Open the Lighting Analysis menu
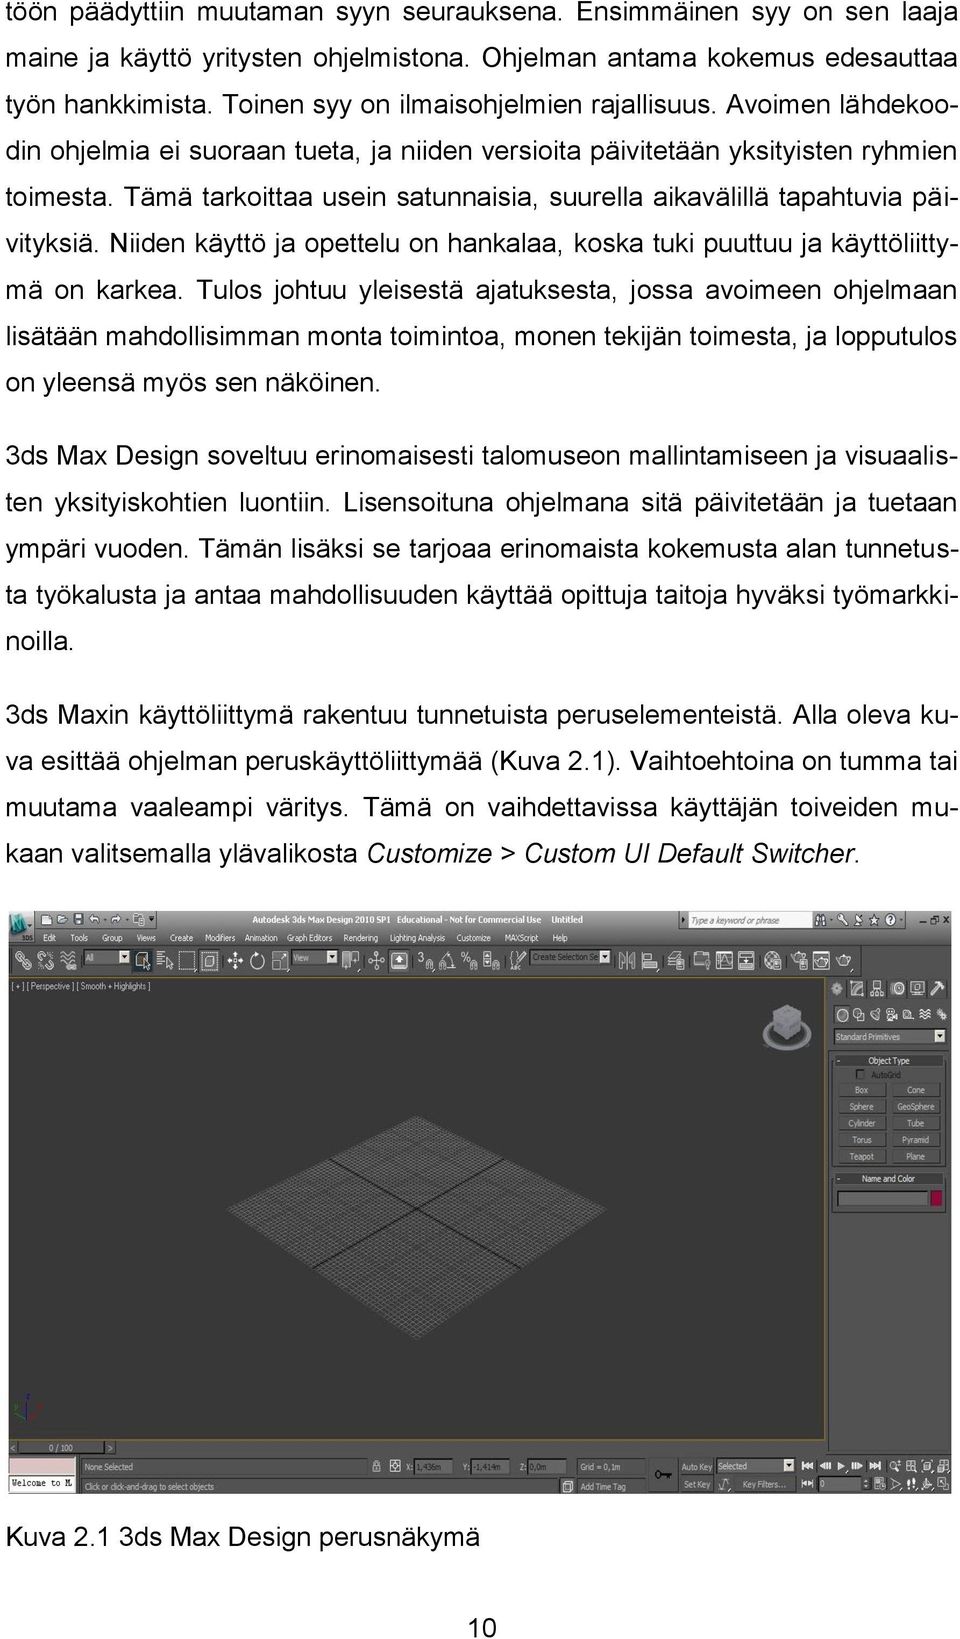 point(417,938)
